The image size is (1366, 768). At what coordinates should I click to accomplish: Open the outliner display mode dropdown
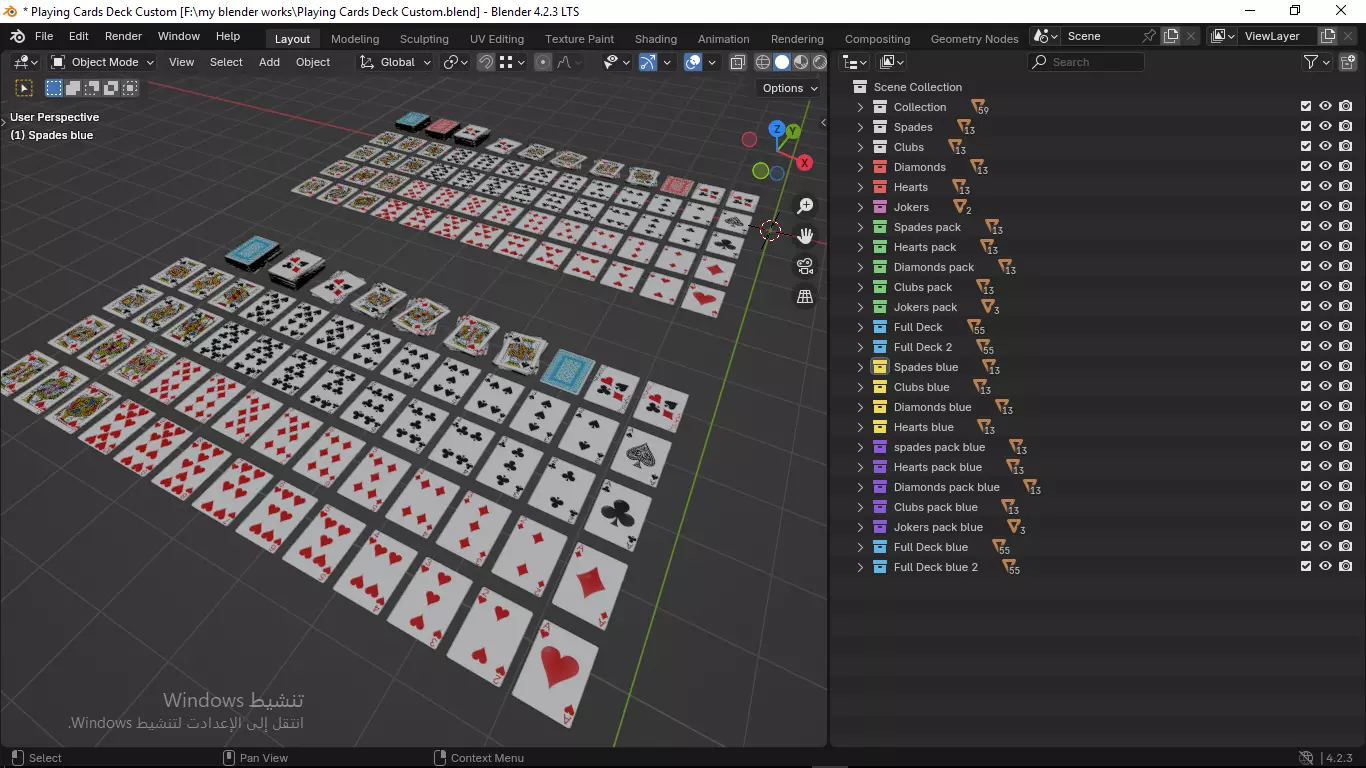[892, 62]
